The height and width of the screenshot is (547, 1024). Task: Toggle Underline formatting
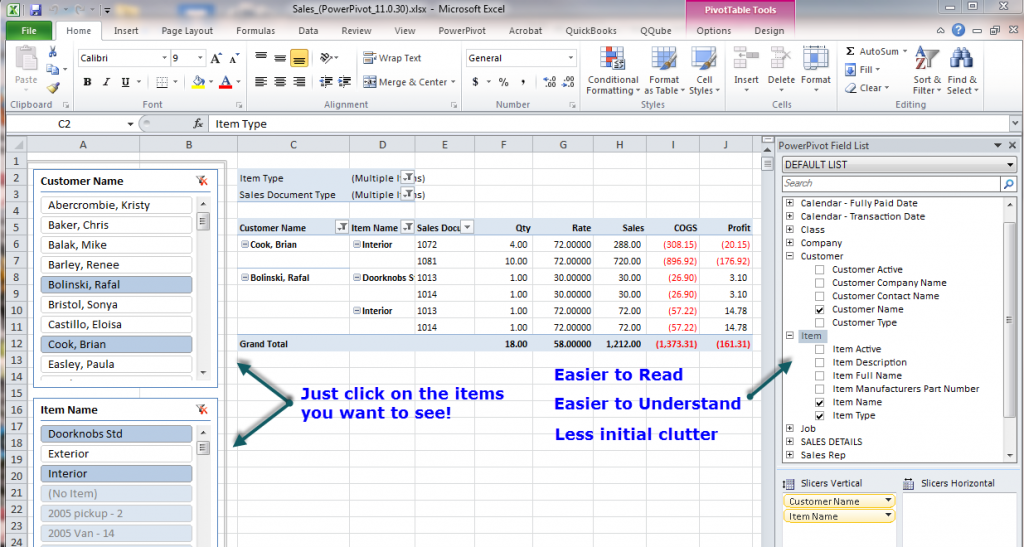coord(125,82)
